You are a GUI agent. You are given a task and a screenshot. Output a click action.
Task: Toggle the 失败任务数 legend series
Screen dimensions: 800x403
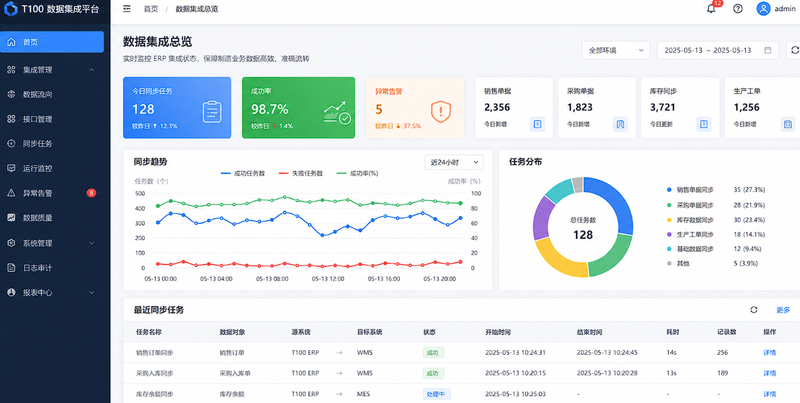301,173
